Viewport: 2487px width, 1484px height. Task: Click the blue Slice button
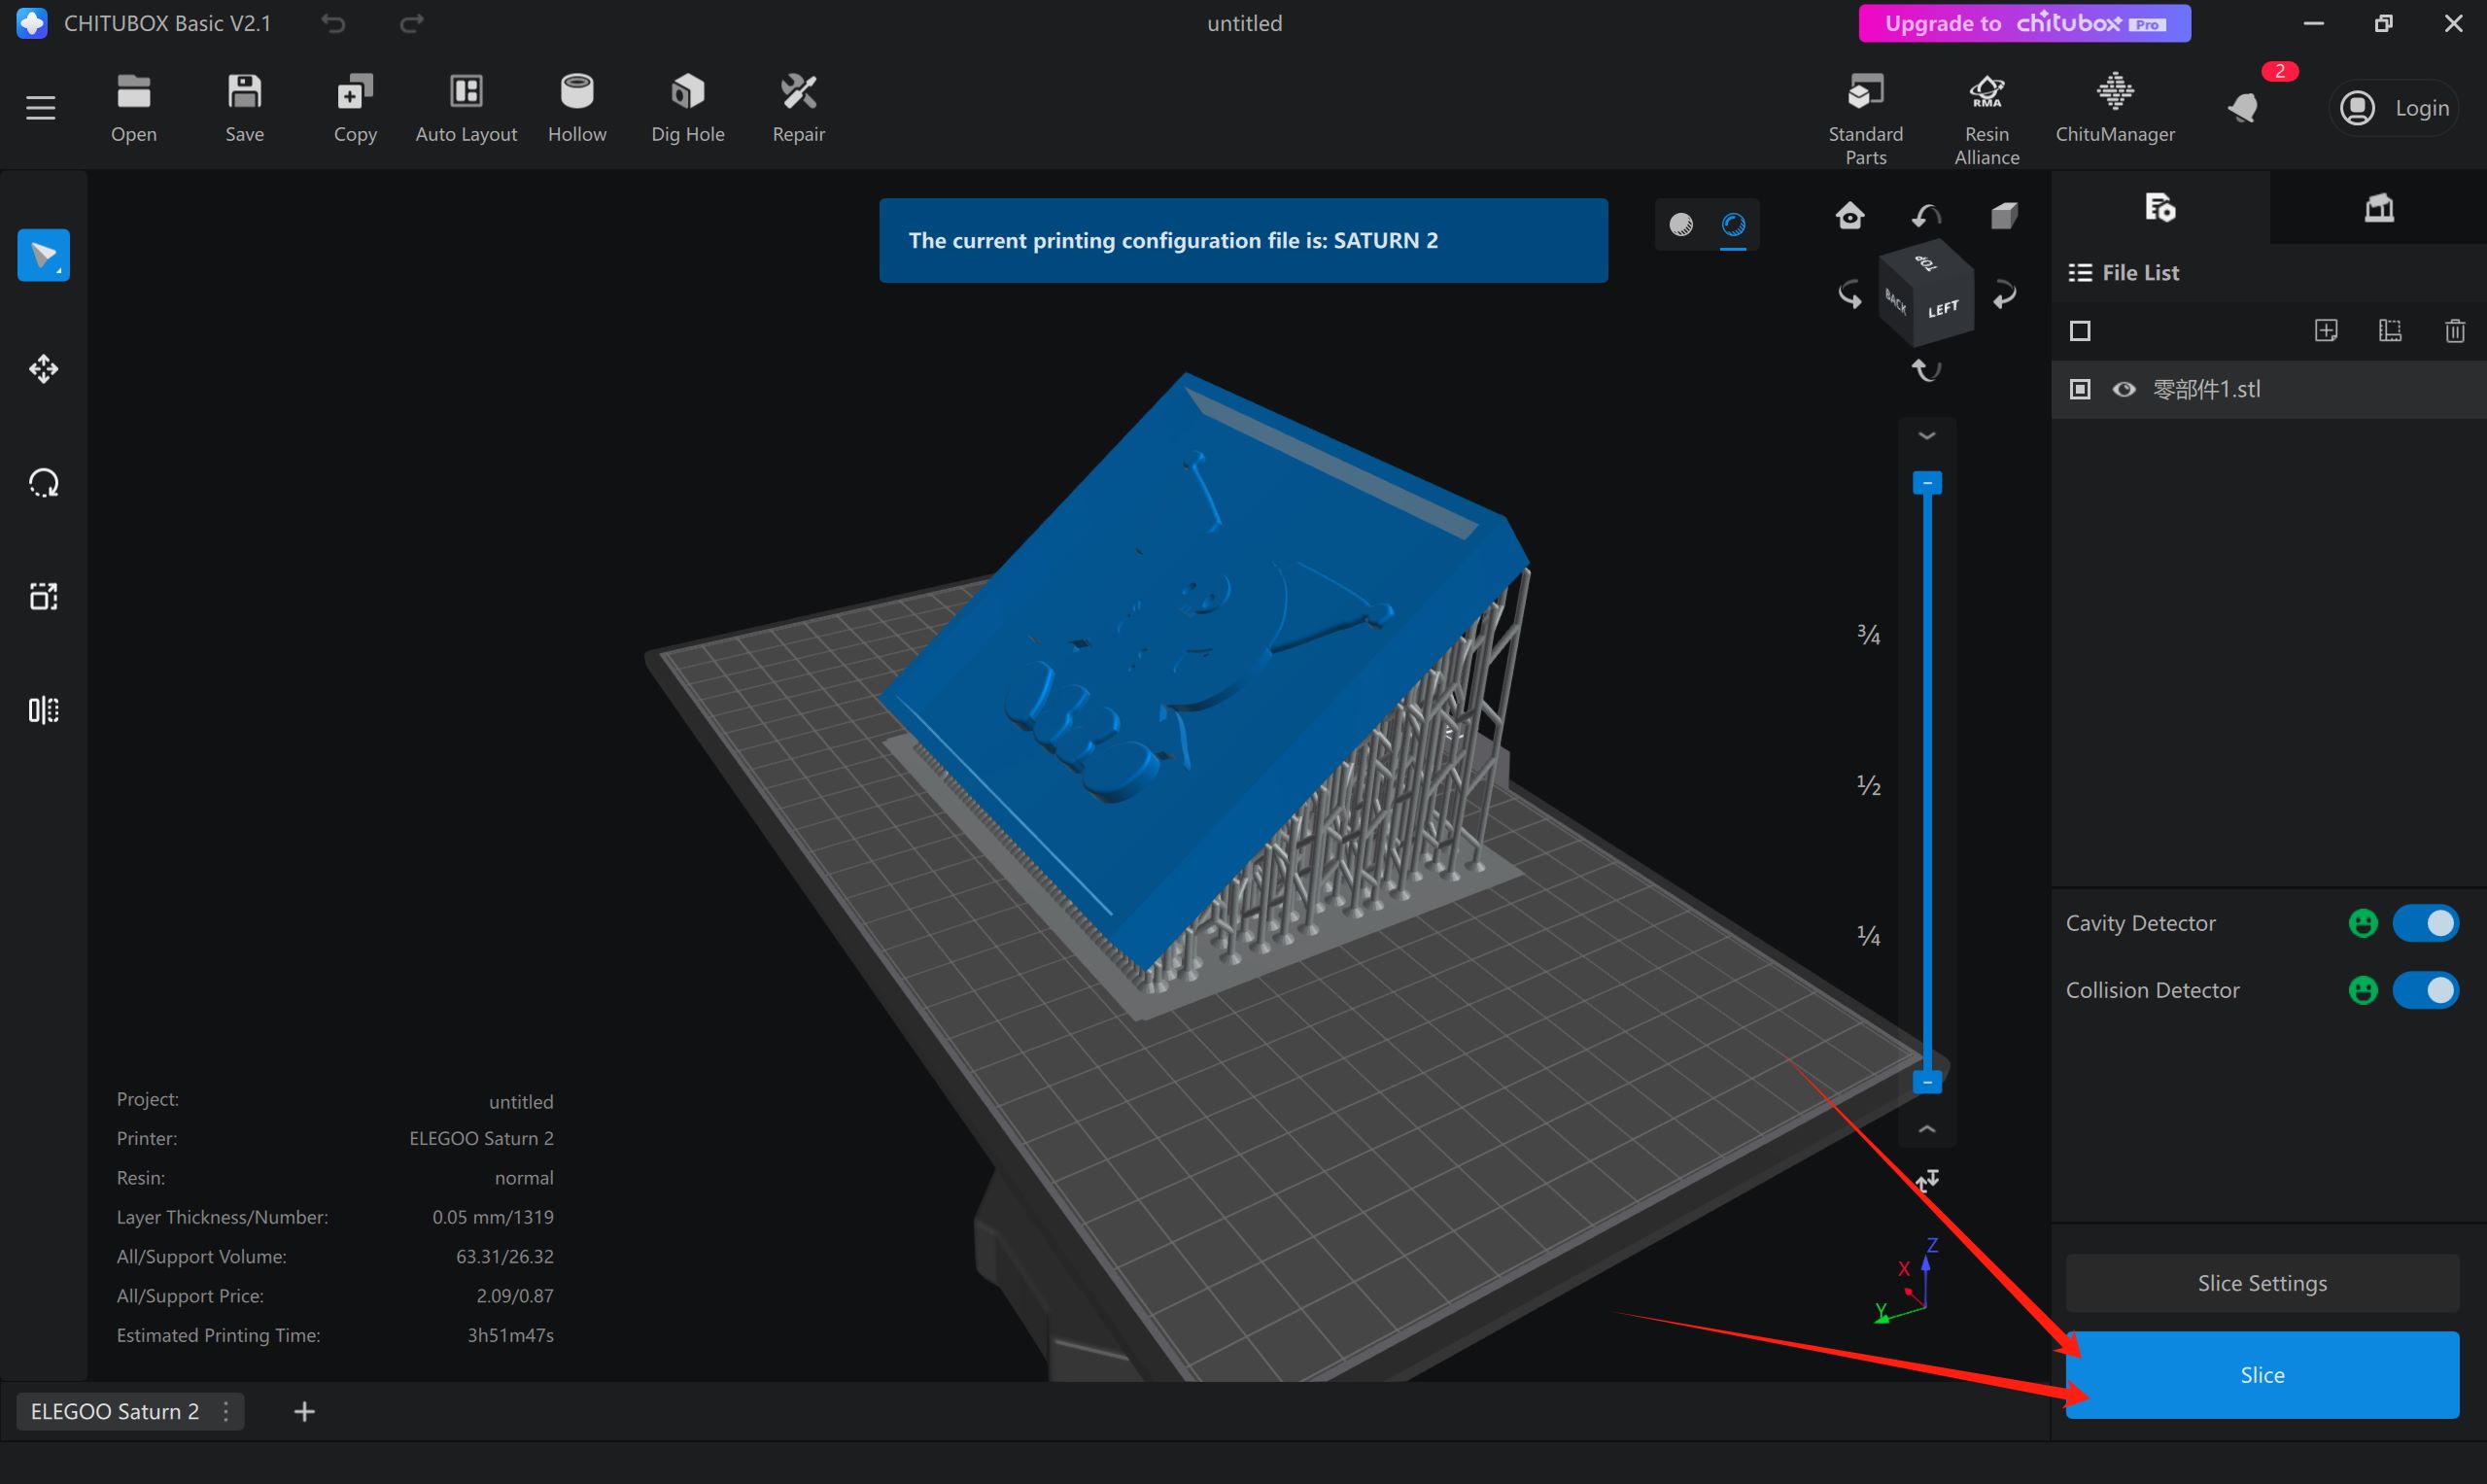(2262, 1375)
